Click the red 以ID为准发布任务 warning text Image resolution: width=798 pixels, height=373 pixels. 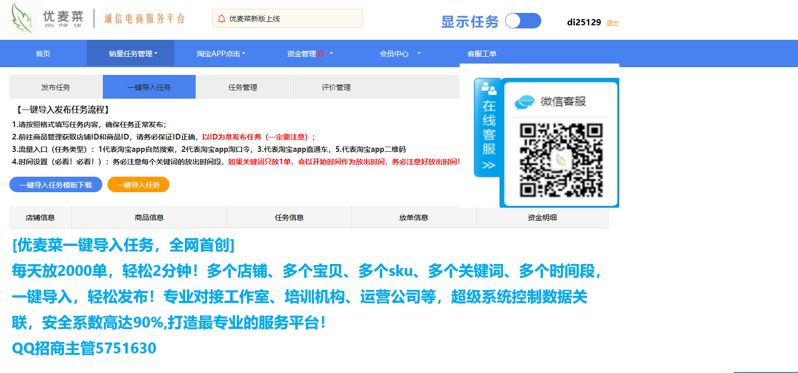pyautogui.click(x=259, y=137)
